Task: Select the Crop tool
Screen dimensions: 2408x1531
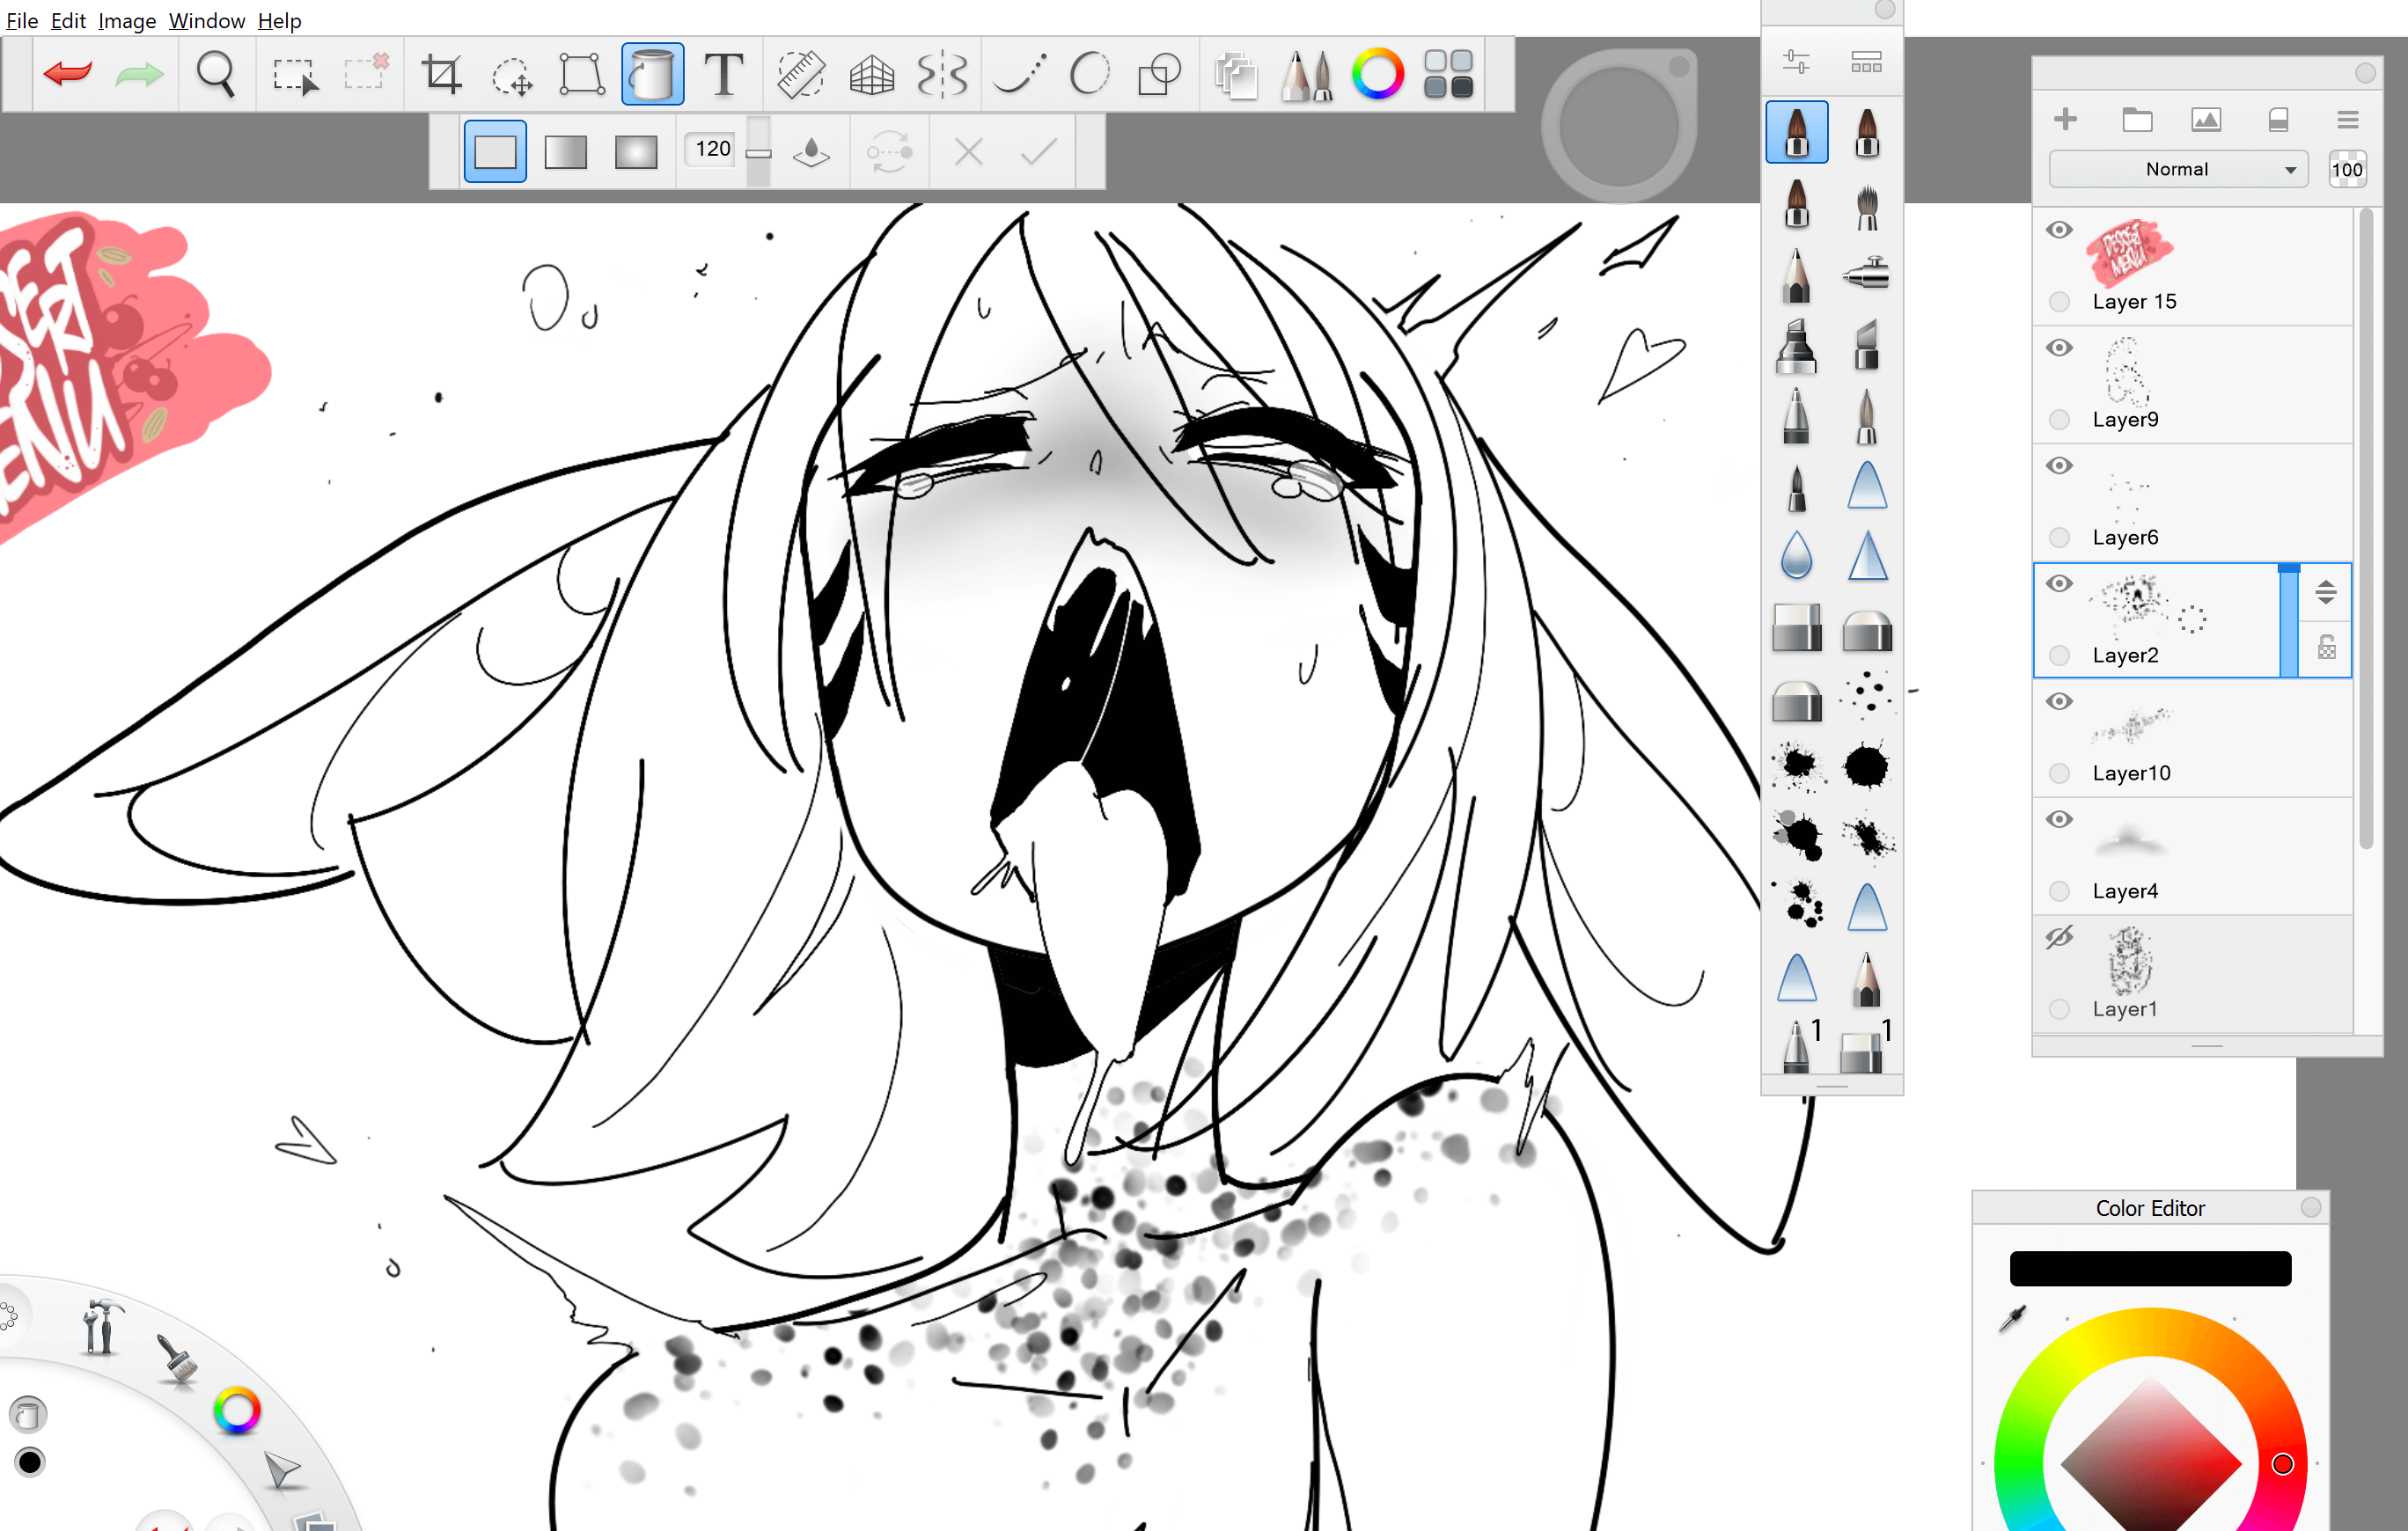Action: (441, 74)
